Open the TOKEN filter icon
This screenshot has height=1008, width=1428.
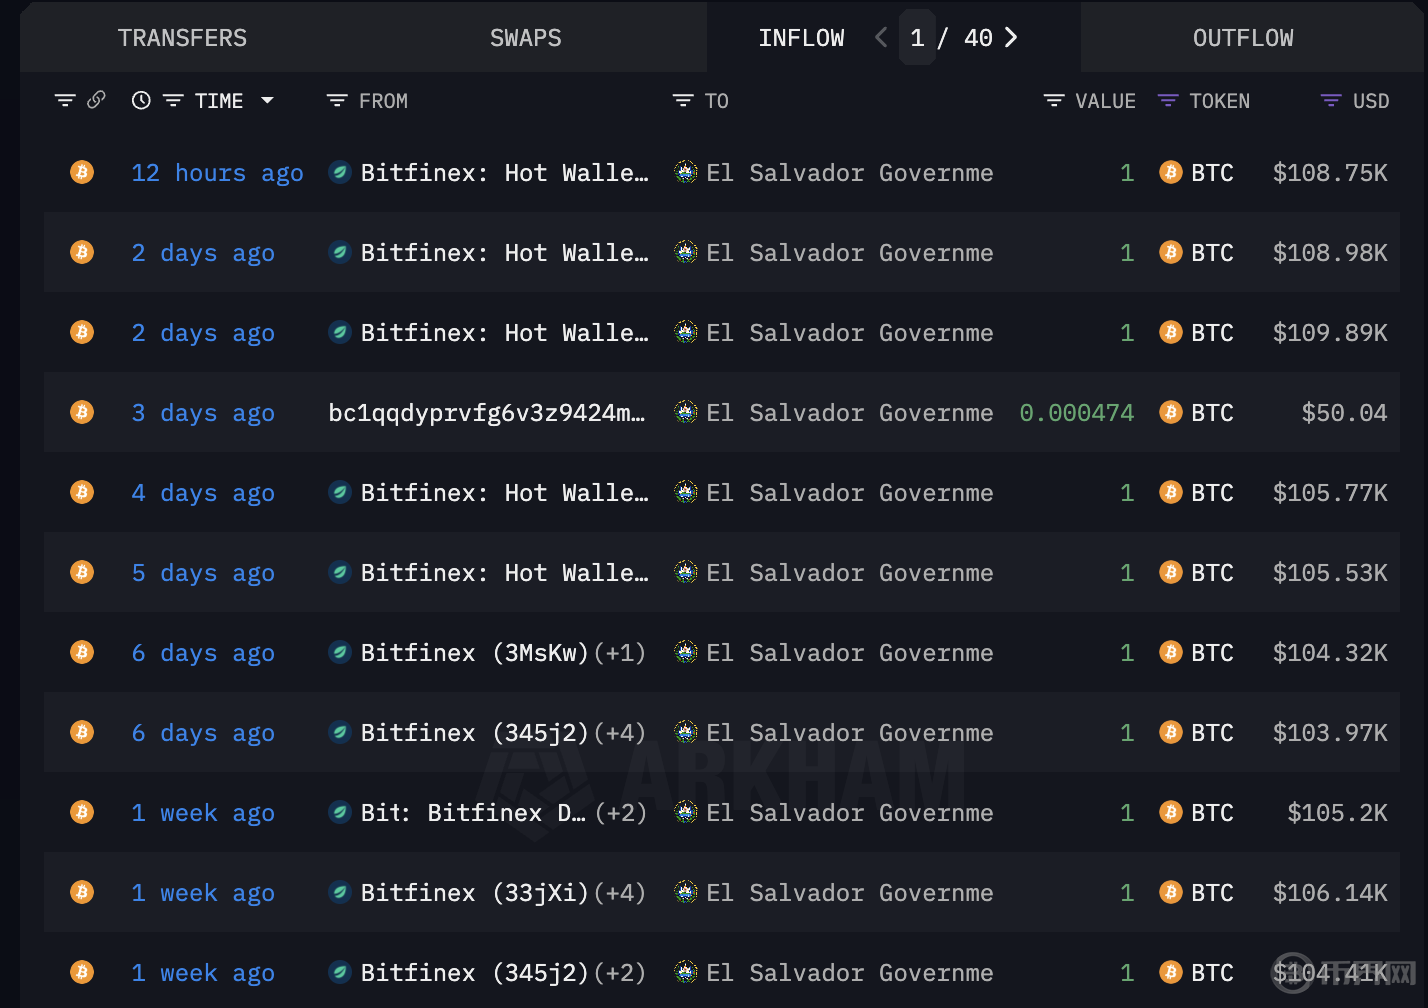pyautogui.click(x=1167, y=101)
